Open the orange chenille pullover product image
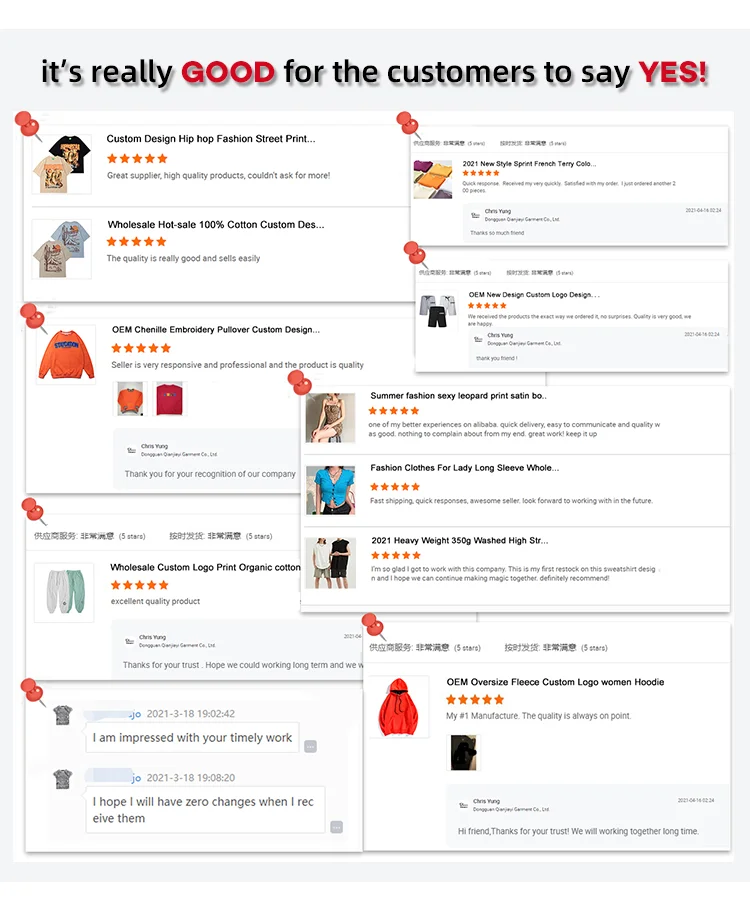This screenshot has height=915, width=750. coord(67,354)
